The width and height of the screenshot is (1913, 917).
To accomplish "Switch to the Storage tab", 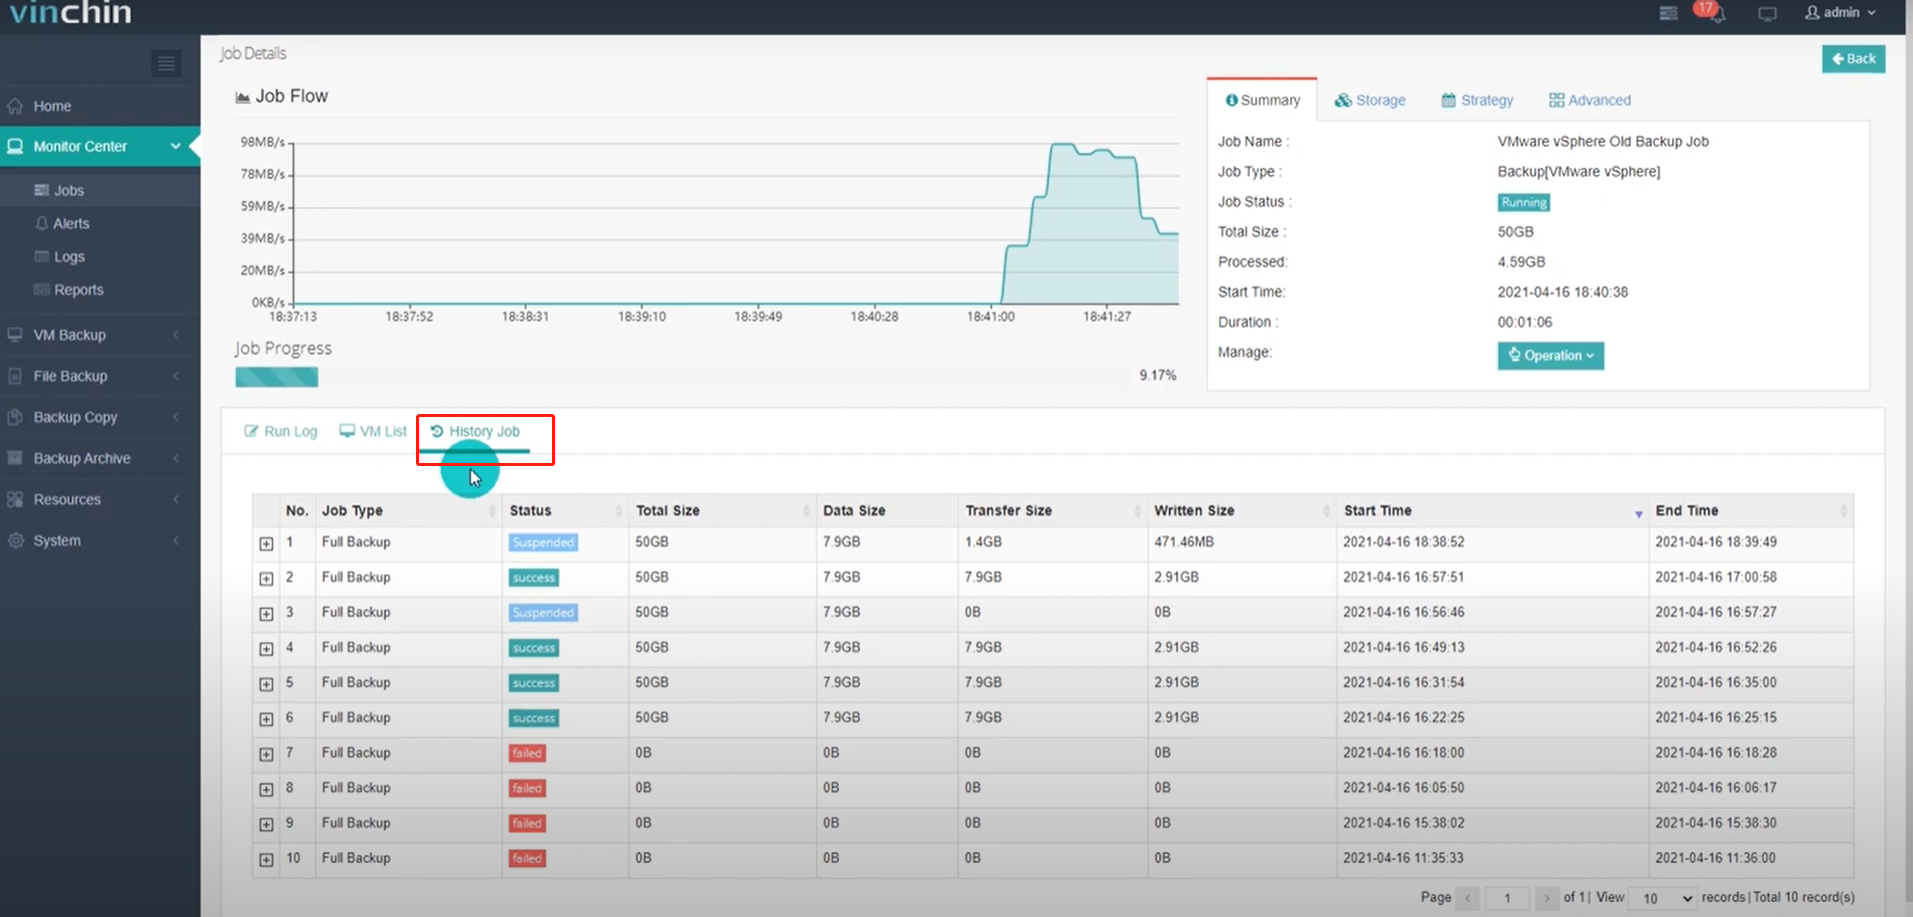I will (1370, 100).
